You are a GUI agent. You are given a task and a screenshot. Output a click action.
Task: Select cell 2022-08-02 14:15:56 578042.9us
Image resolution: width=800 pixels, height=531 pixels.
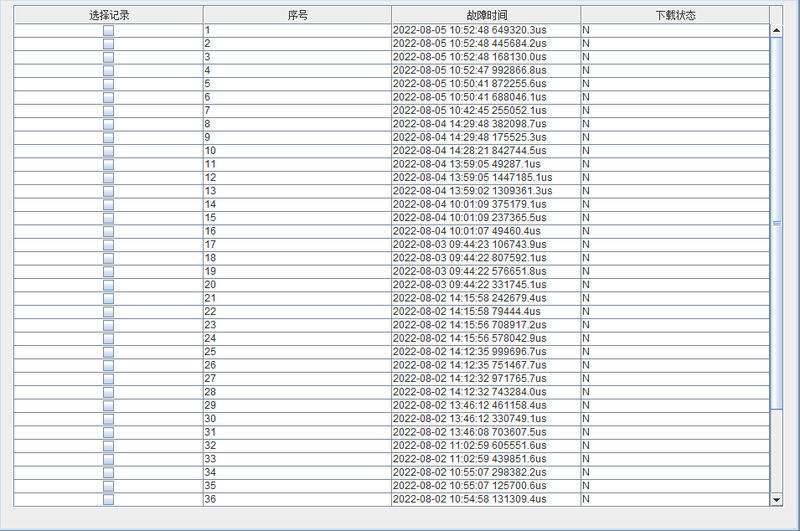[486, 338]
